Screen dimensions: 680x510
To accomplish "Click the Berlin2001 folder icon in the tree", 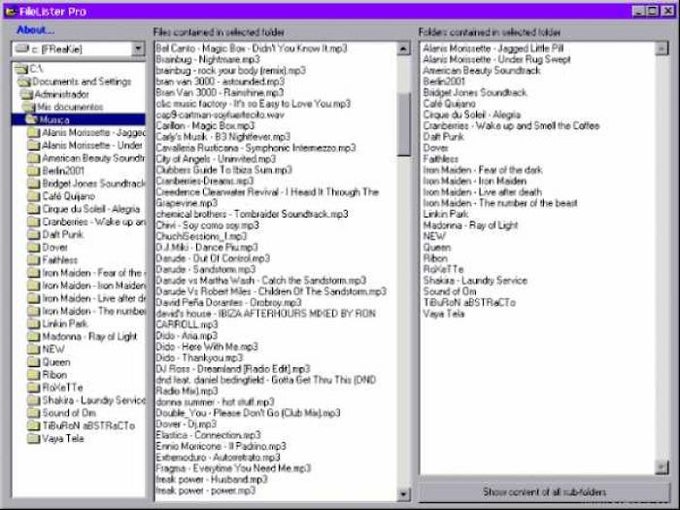I will point(33,171).
